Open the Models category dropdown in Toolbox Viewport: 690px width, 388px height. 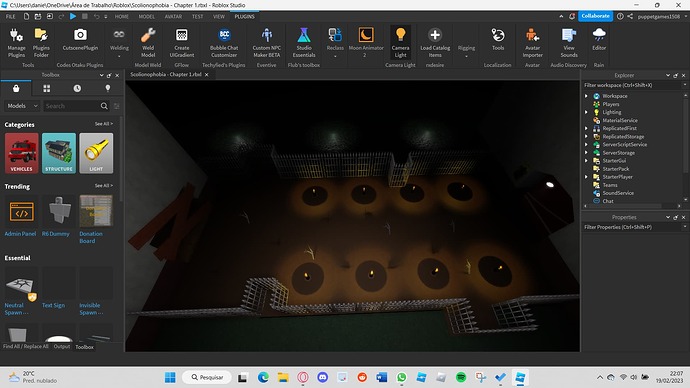22,106
